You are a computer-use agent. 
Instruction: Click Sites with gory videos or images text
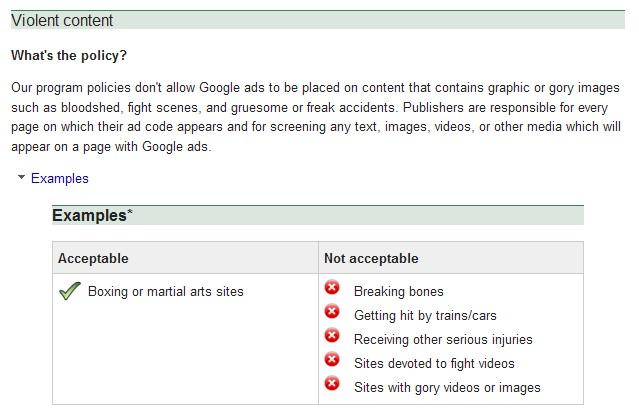[x=447, y=388]
